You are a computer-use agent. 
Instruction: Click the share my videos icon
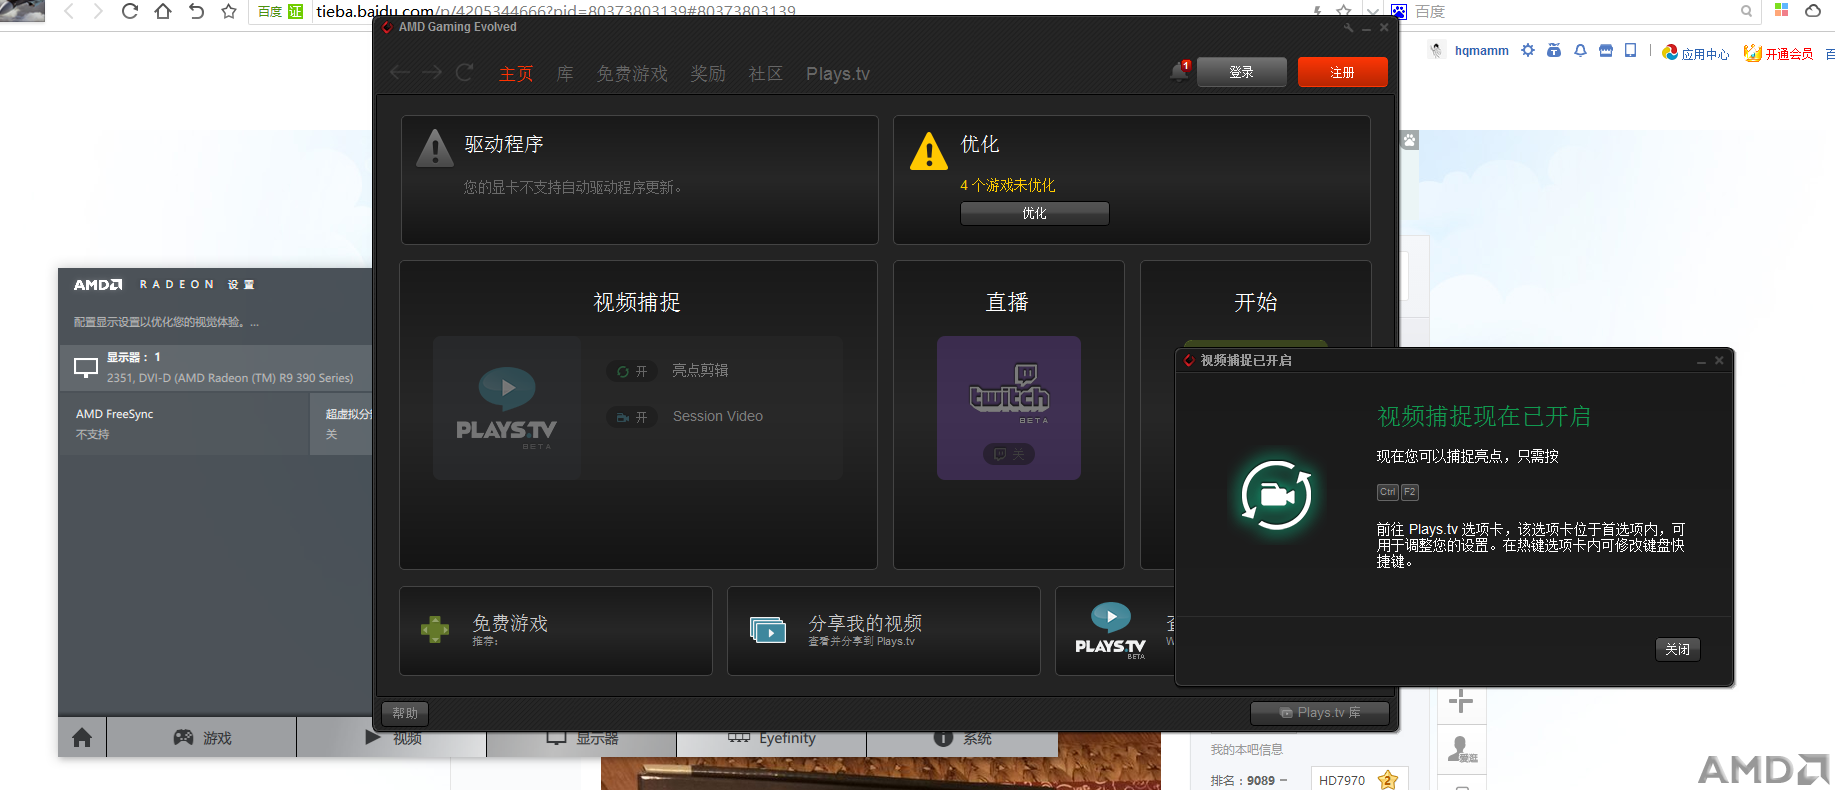768,630
